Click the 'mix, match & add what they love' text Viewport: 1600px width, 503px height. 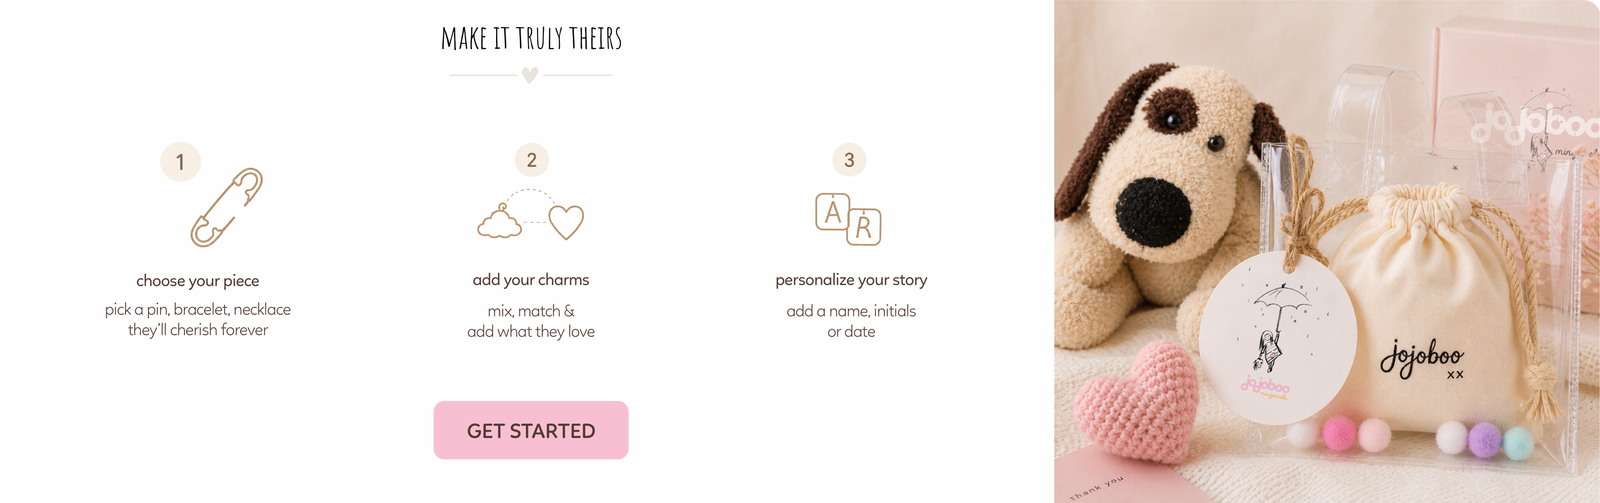point(531,321)
